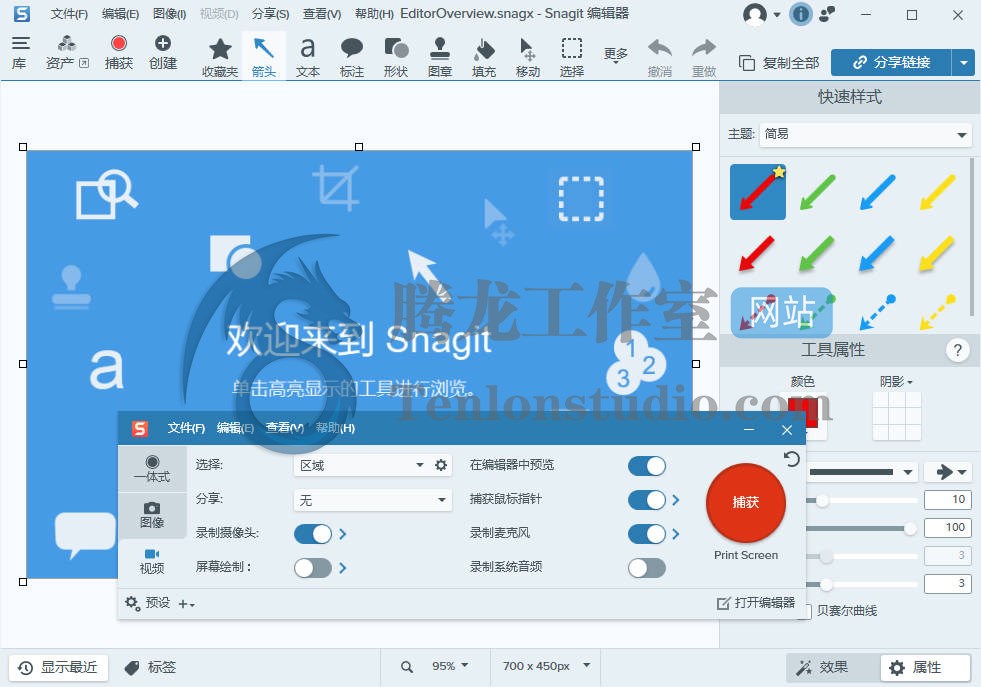Click the Favorites (收藏夹) star icon
Viewport: 981px width, 687px height.
[x=220, y=56]
